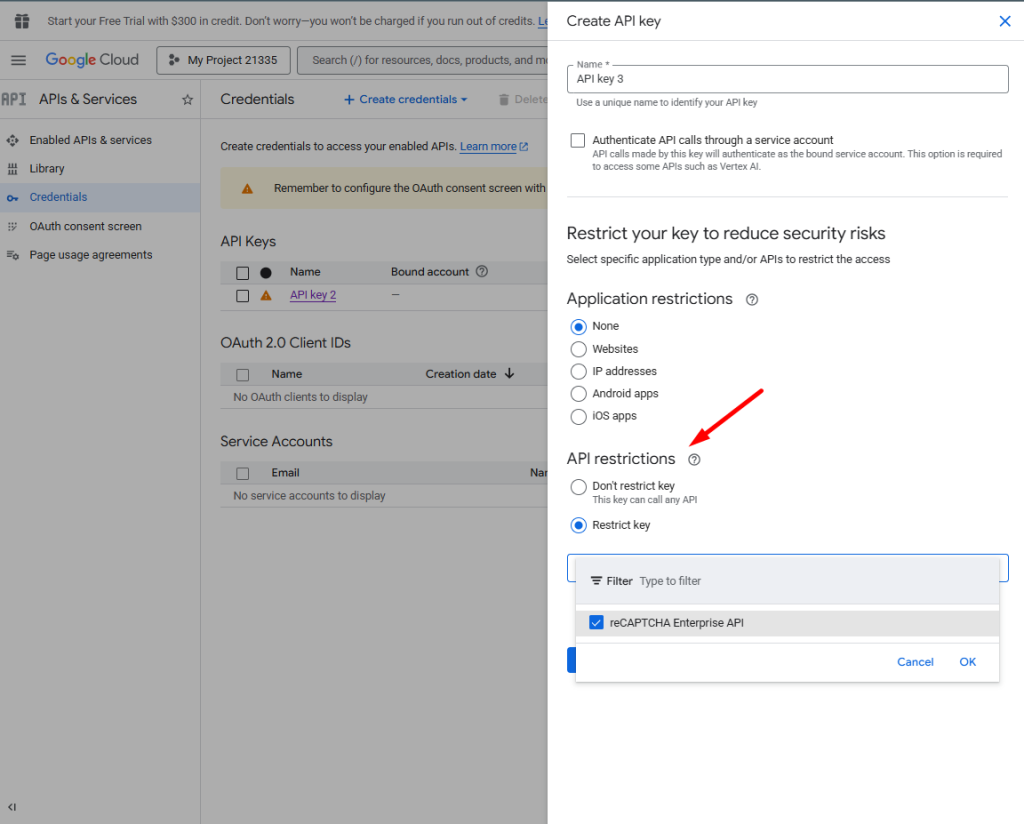Open the API key 2 link
1024x824 pixels.
point(313,295)
